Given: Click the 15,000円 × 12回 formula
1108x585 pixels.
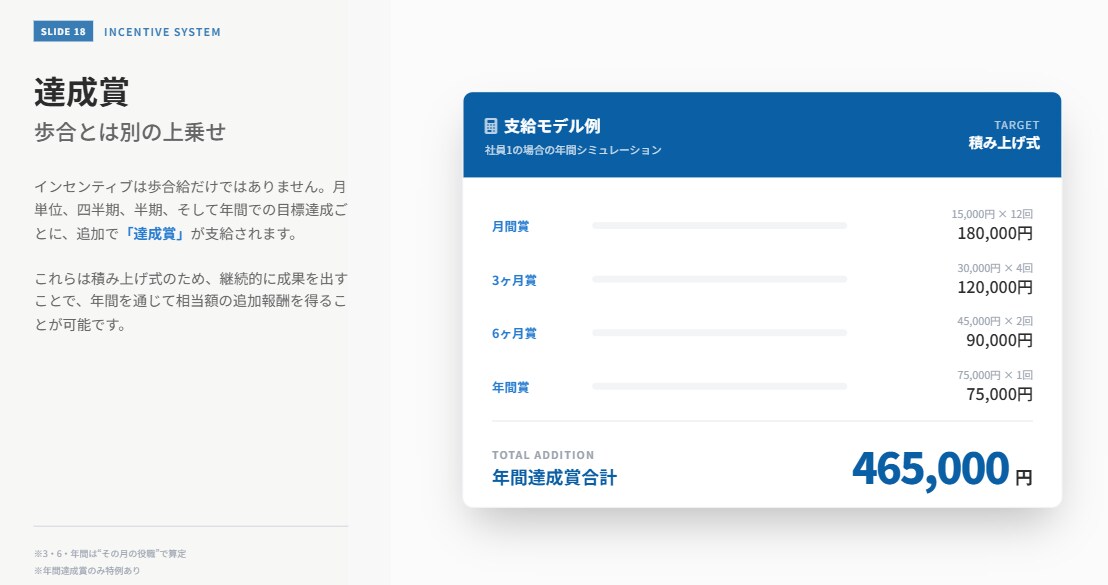Looking at the screenshot, I should tap(992, 214).
